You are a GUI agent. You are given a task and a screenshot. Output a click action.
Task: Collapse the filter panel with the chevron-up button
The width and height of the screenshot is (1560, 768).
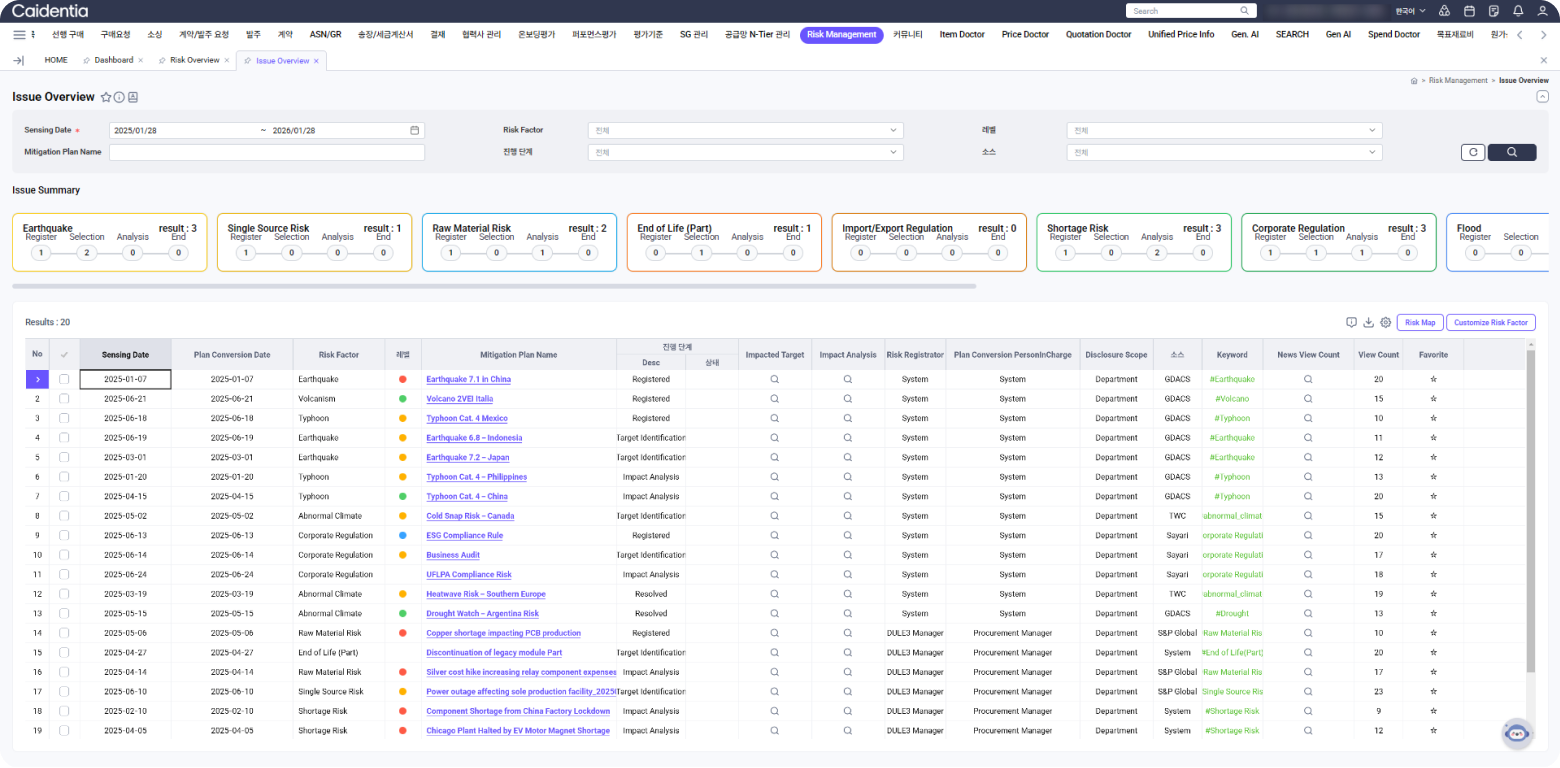[x=1541, y=96]
